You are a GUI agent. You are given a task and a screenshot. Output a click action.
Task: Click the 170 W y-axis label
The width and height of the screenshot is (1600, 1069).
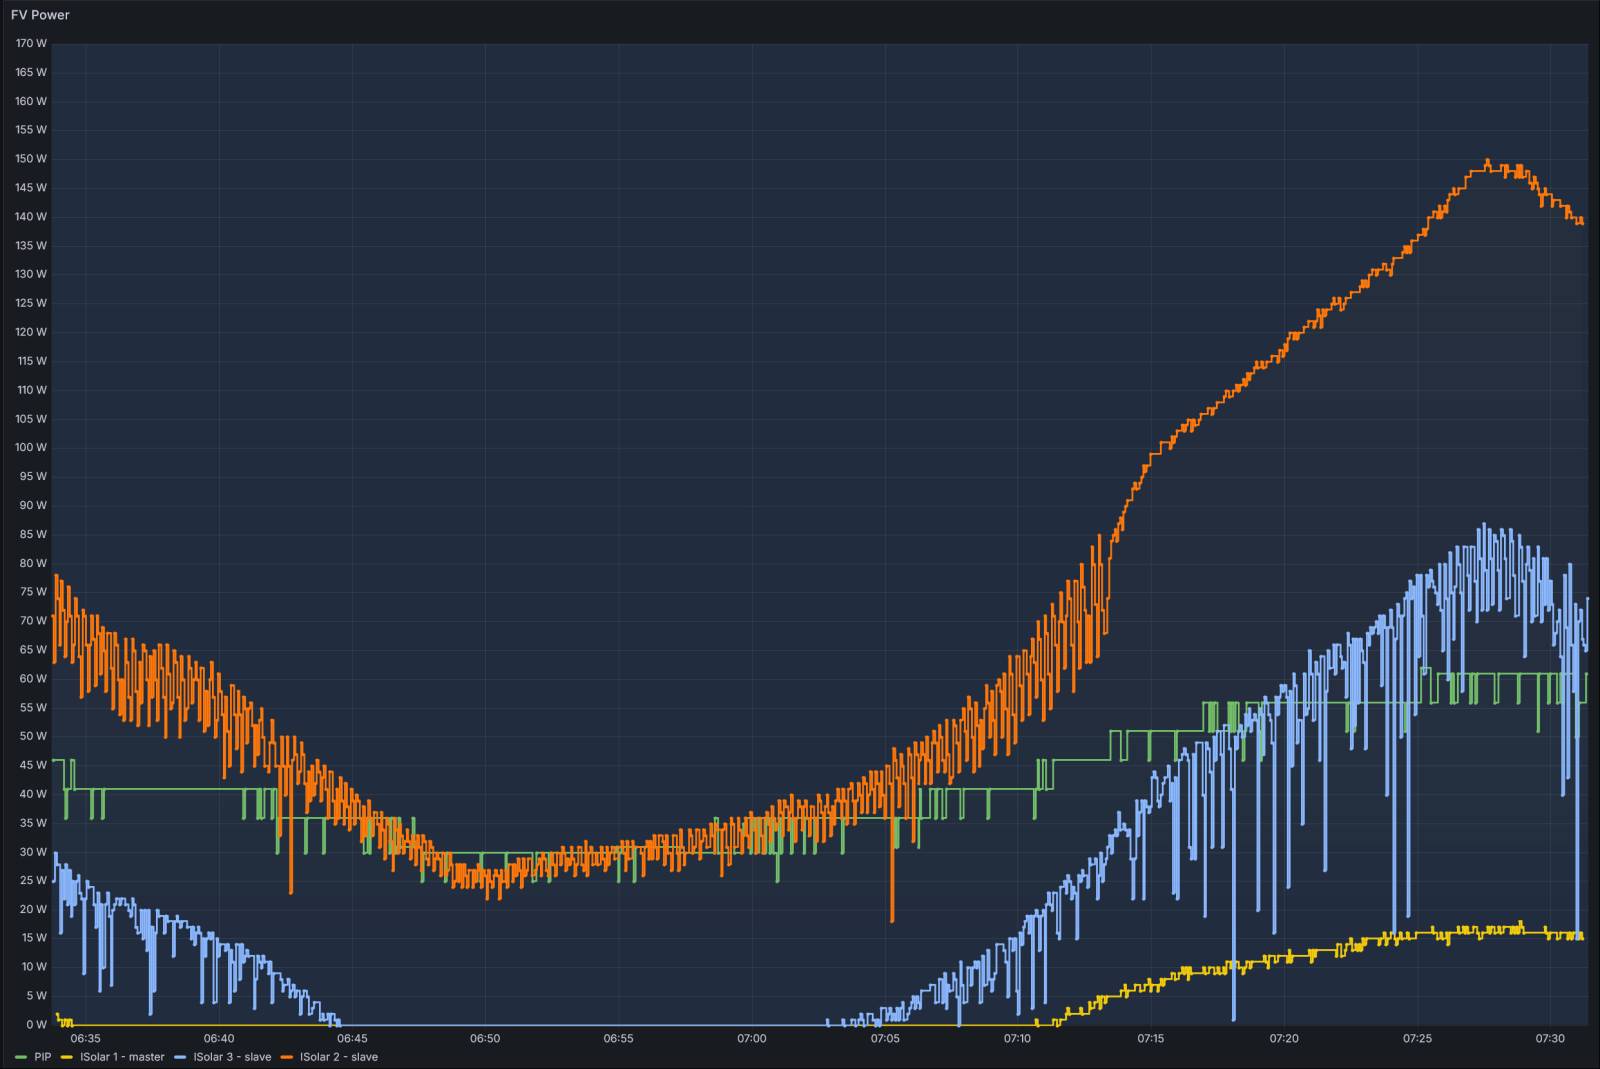pyautogui.click(x=31, y=43)
